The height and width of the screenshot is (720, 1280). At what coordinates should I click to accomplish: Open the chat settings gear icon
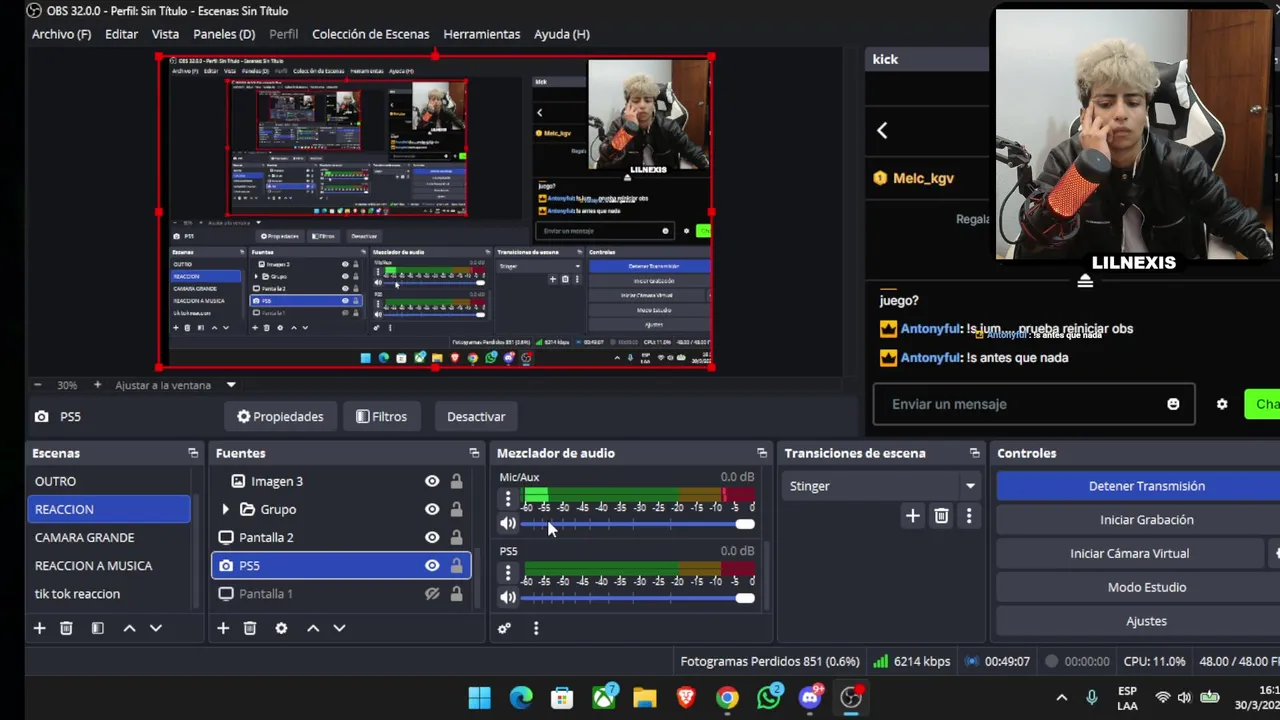(x=1222, y=404)
